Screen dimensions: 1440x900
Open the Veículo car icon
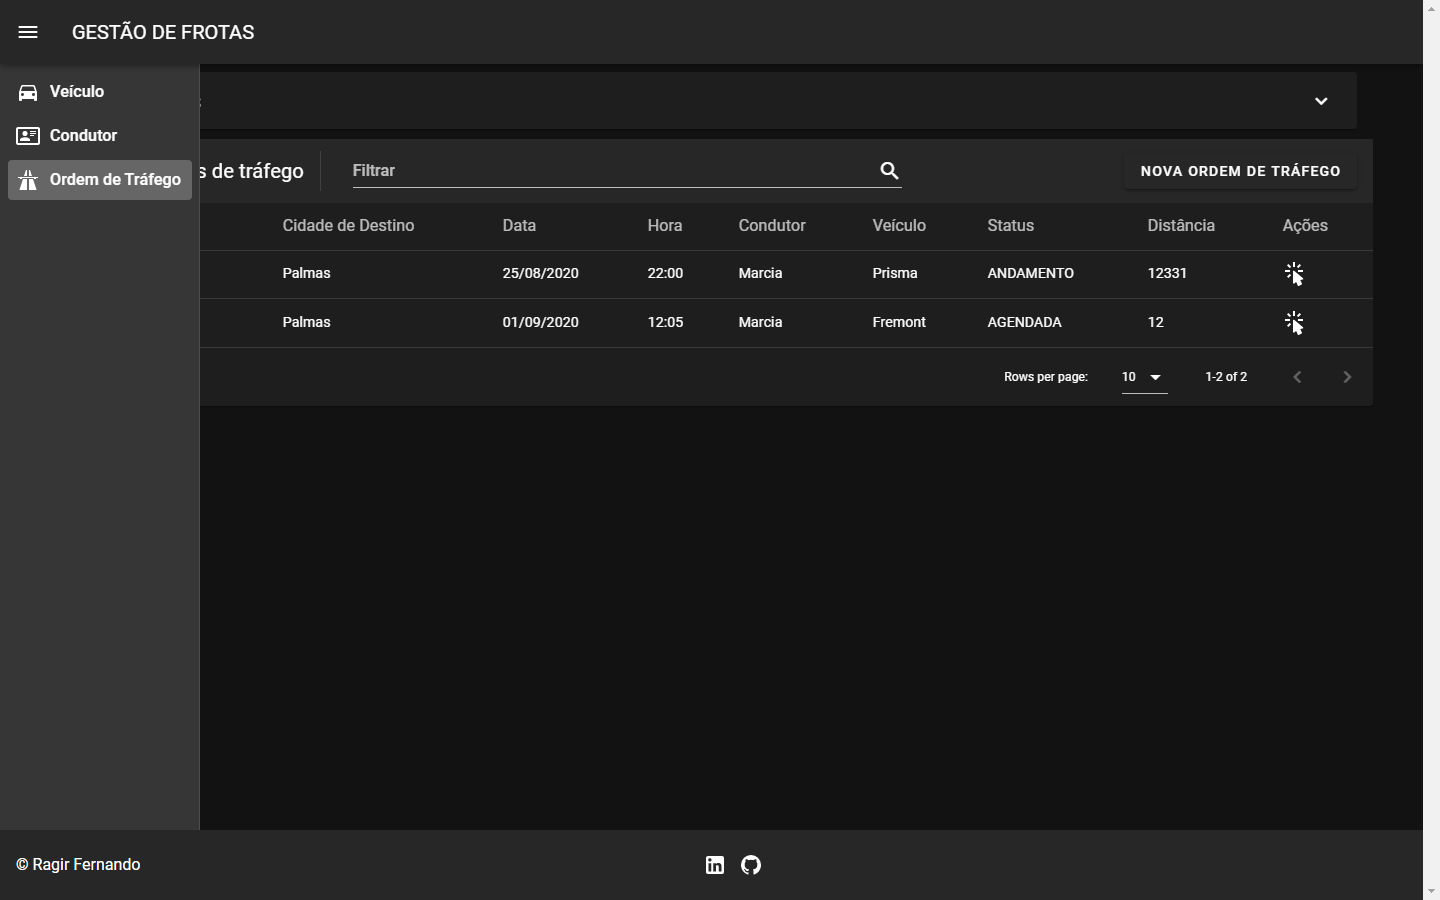coord(28,92)
